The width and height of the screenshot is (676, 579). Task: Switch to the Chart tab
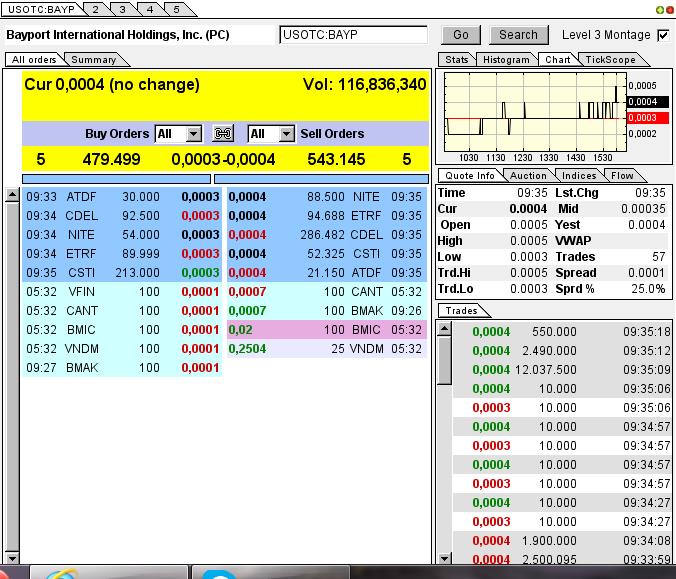pyautogui.click(x=557, y=59)
